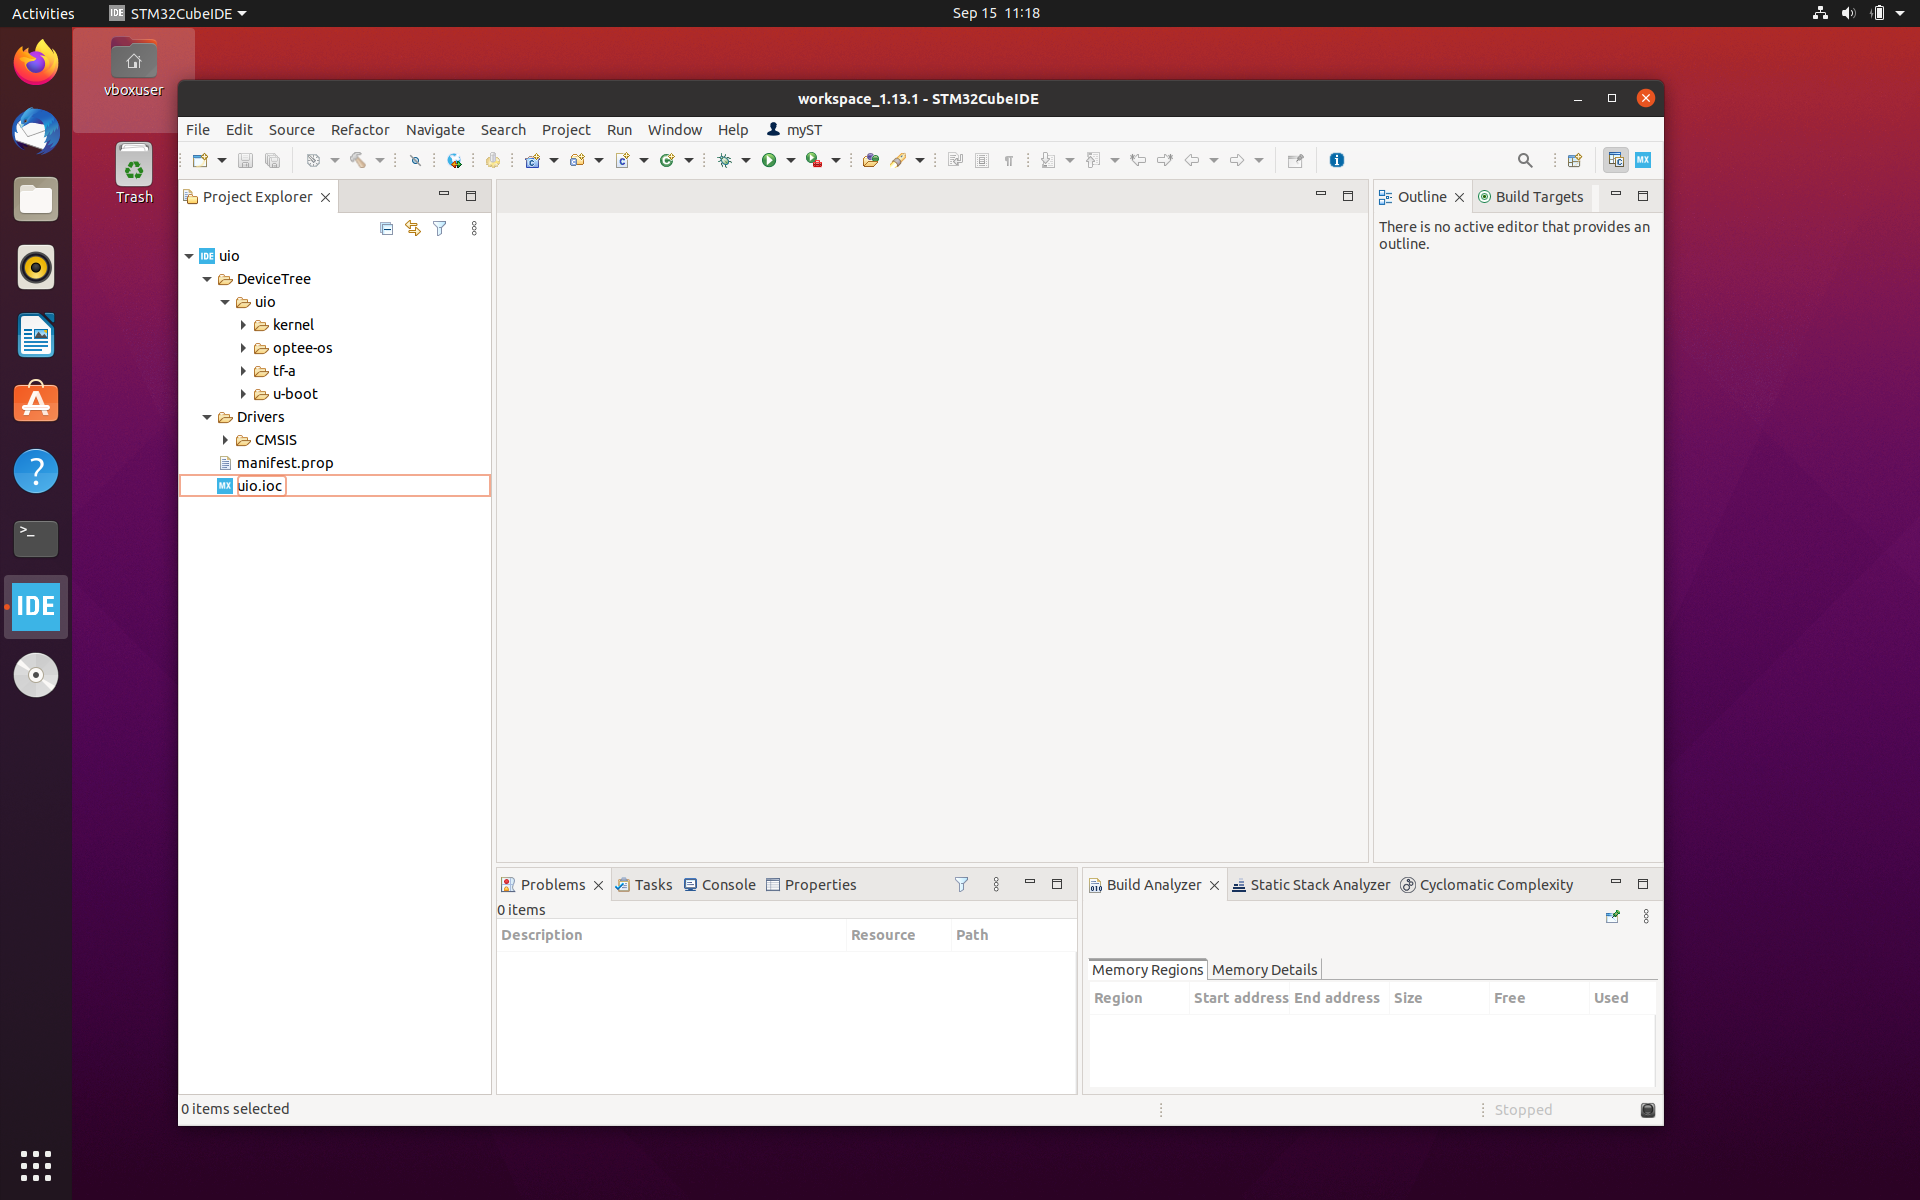Collapse the DeviceTree folder
This screenshot has height=1200, width=1920.
coord(207,279)
